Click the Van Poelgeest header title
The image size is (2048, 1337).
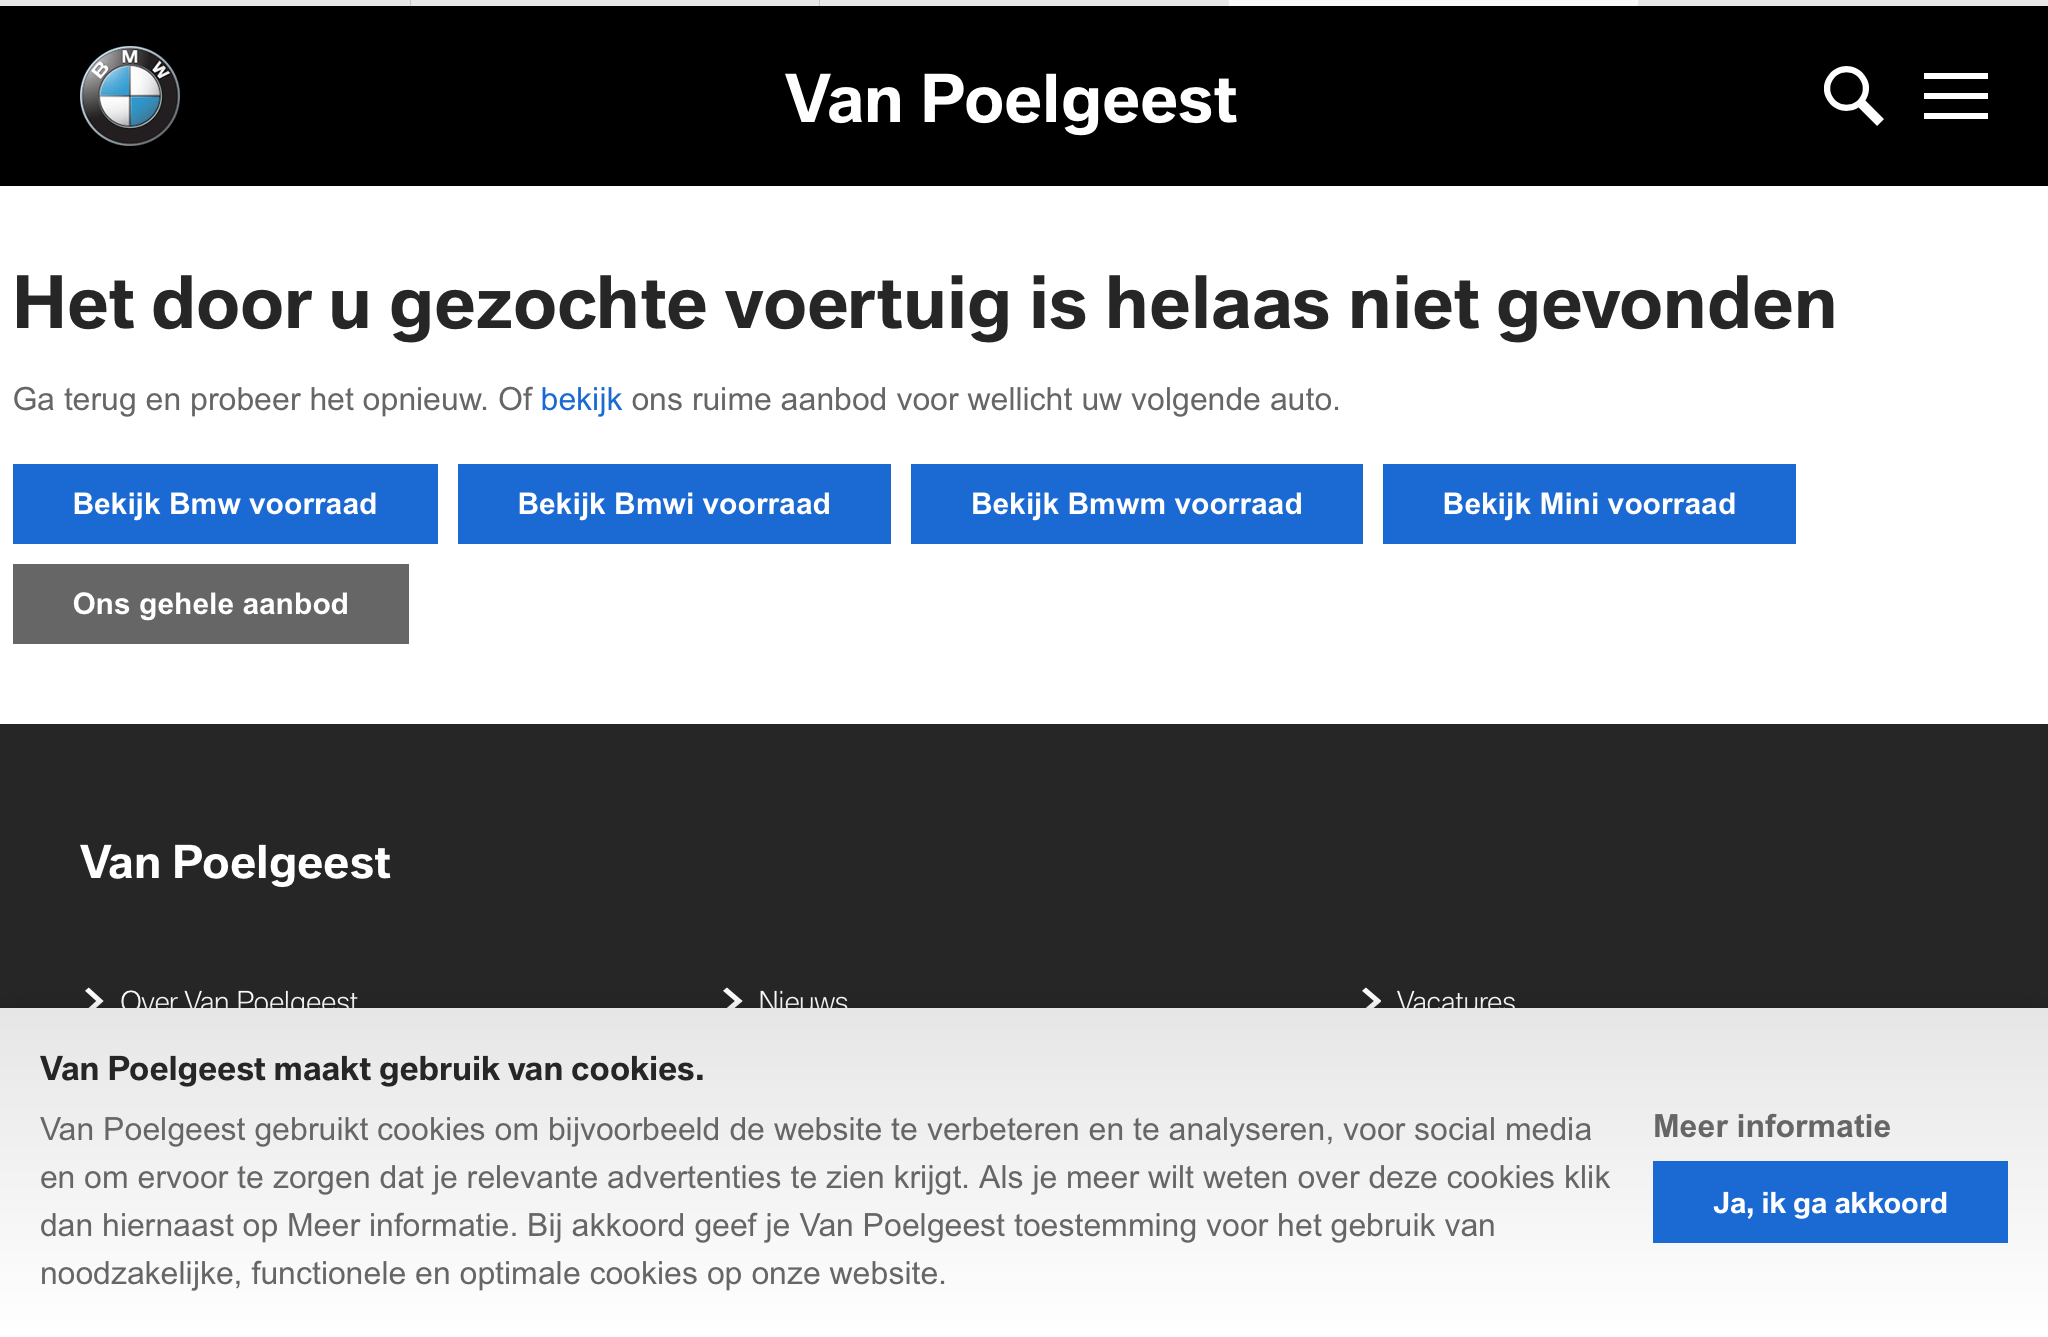coord(1011,99)
